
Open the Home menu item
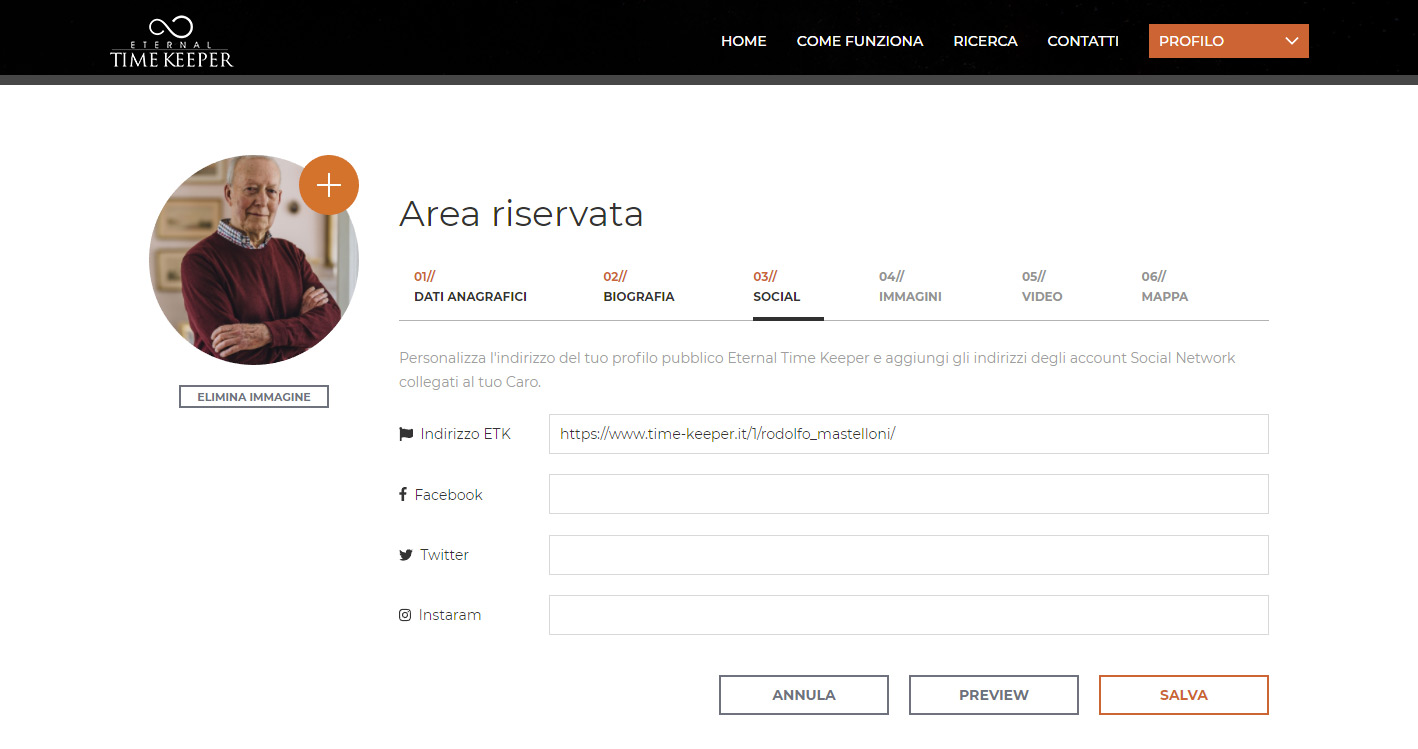[743, 41]
